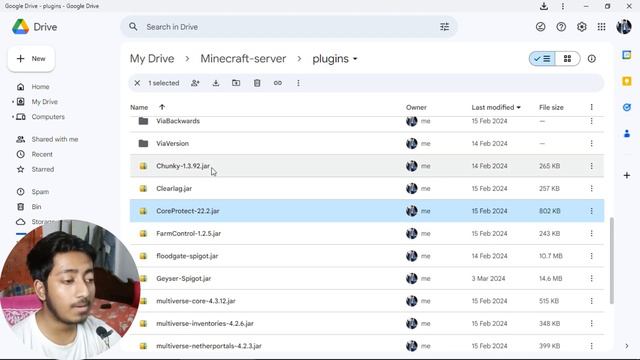640x360 pixels.
Task: Open Calendar side panel icon
Action: point(627,55)
